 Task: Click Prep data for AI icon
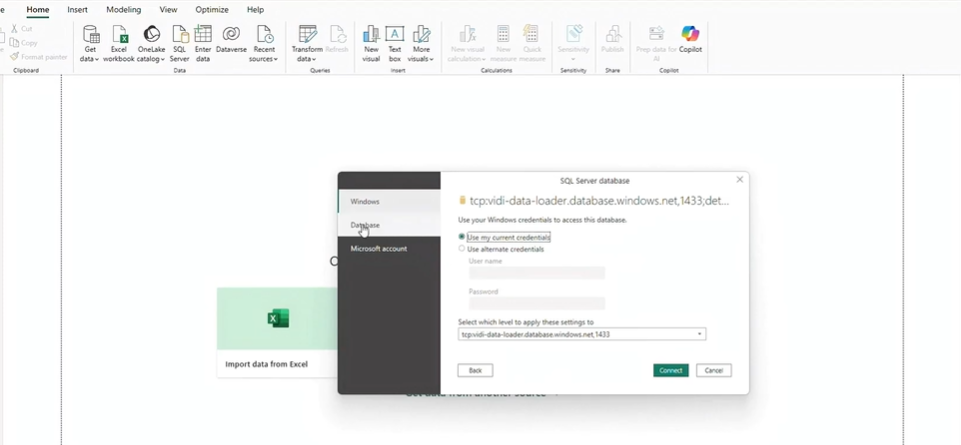coord(656,34)
